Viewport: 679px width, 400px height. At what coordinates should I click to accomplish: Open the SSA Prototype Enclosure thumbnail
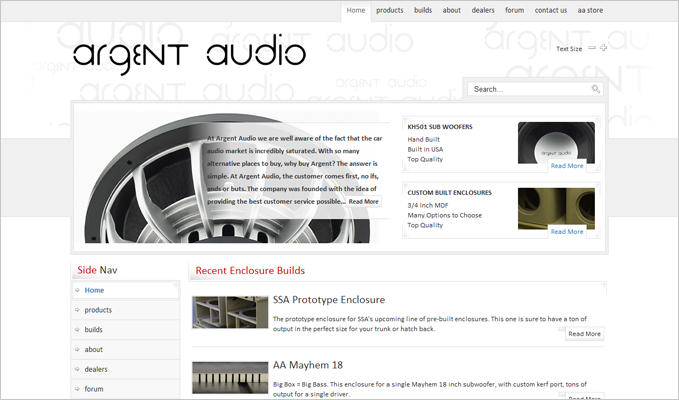coord(230,312)
